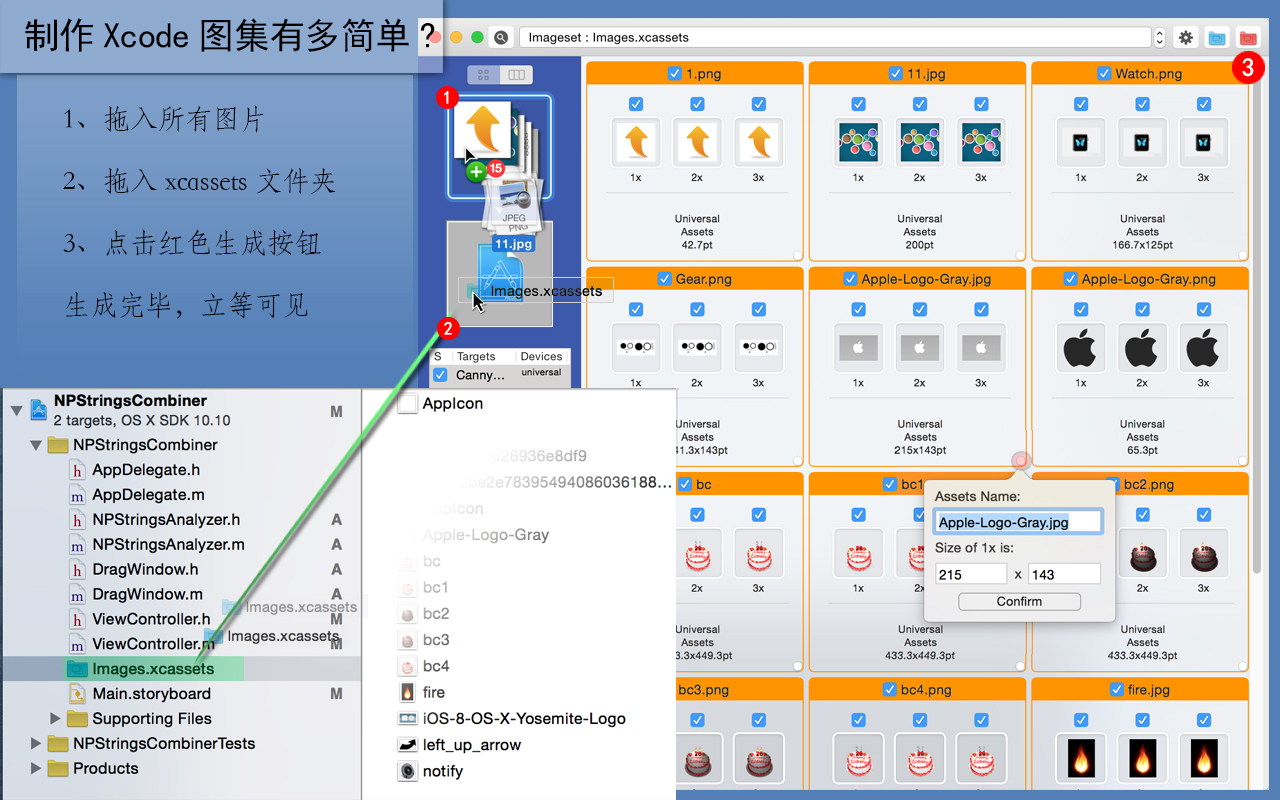Expand the Products group
Image resolution: width=1280 pixels, height=800 pixels.
(x=36, y=769)
